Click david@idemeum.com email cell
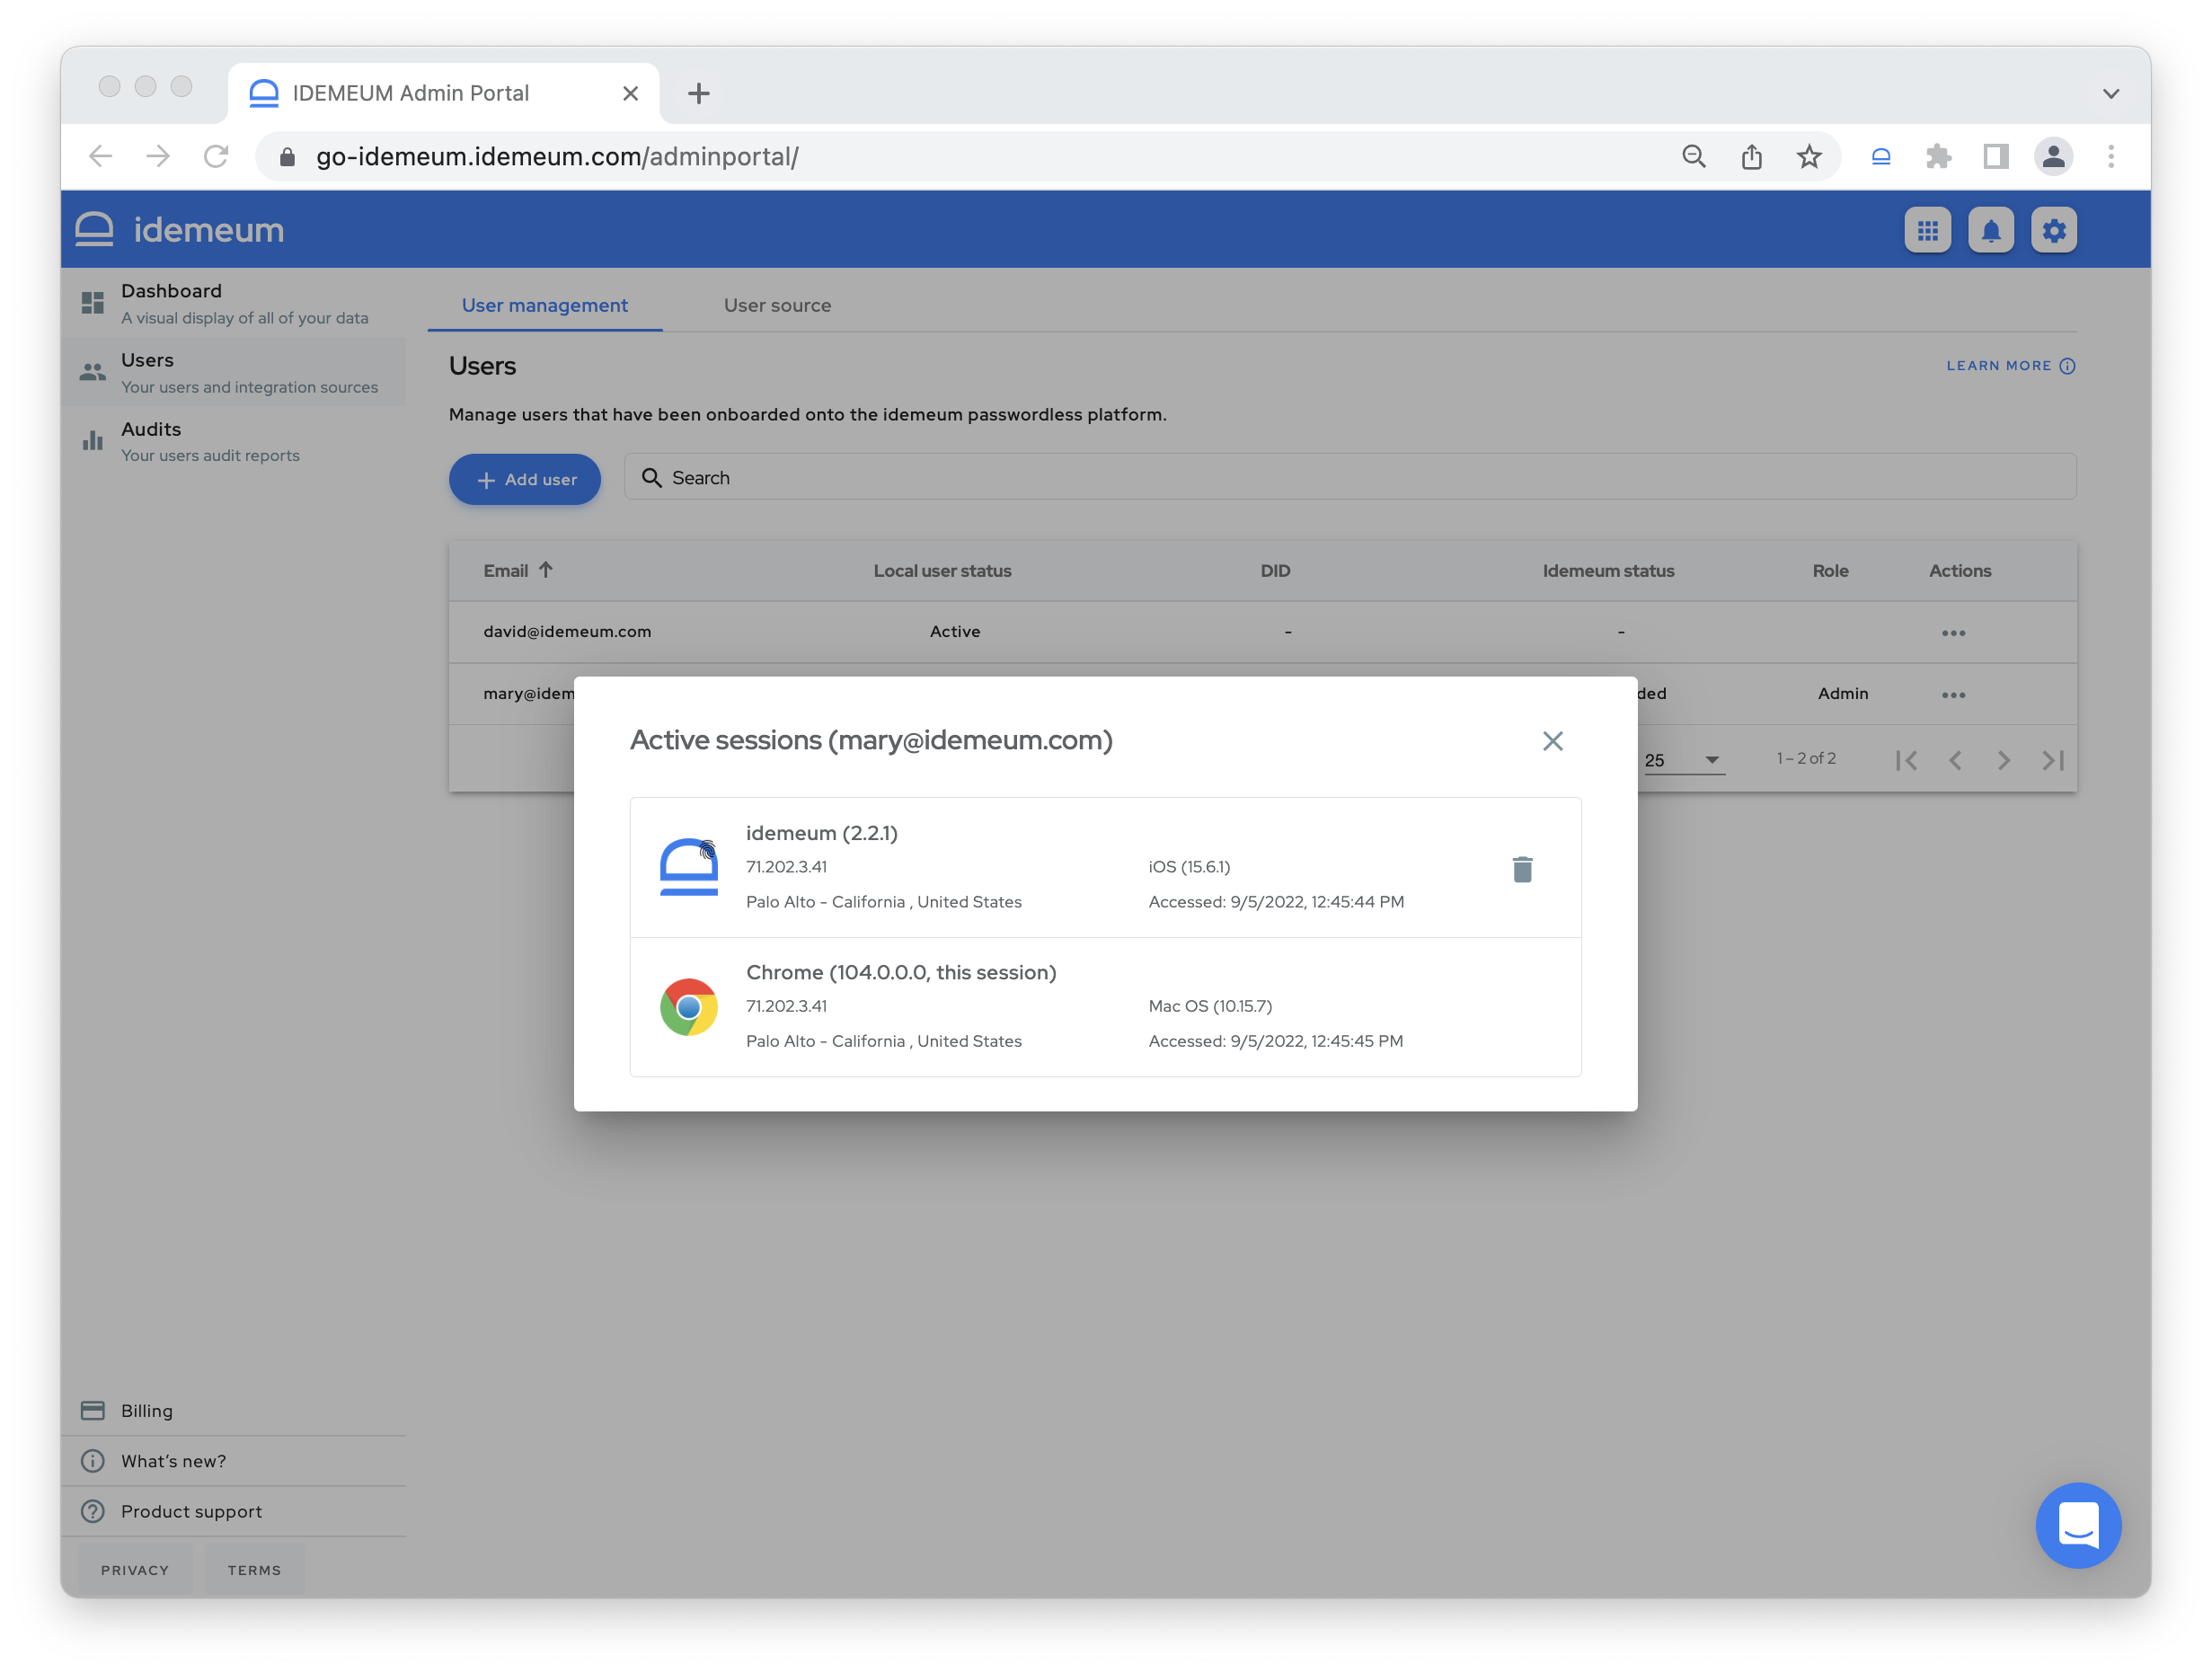Viewport: 2212px width, 1673px height. (567, 632)
